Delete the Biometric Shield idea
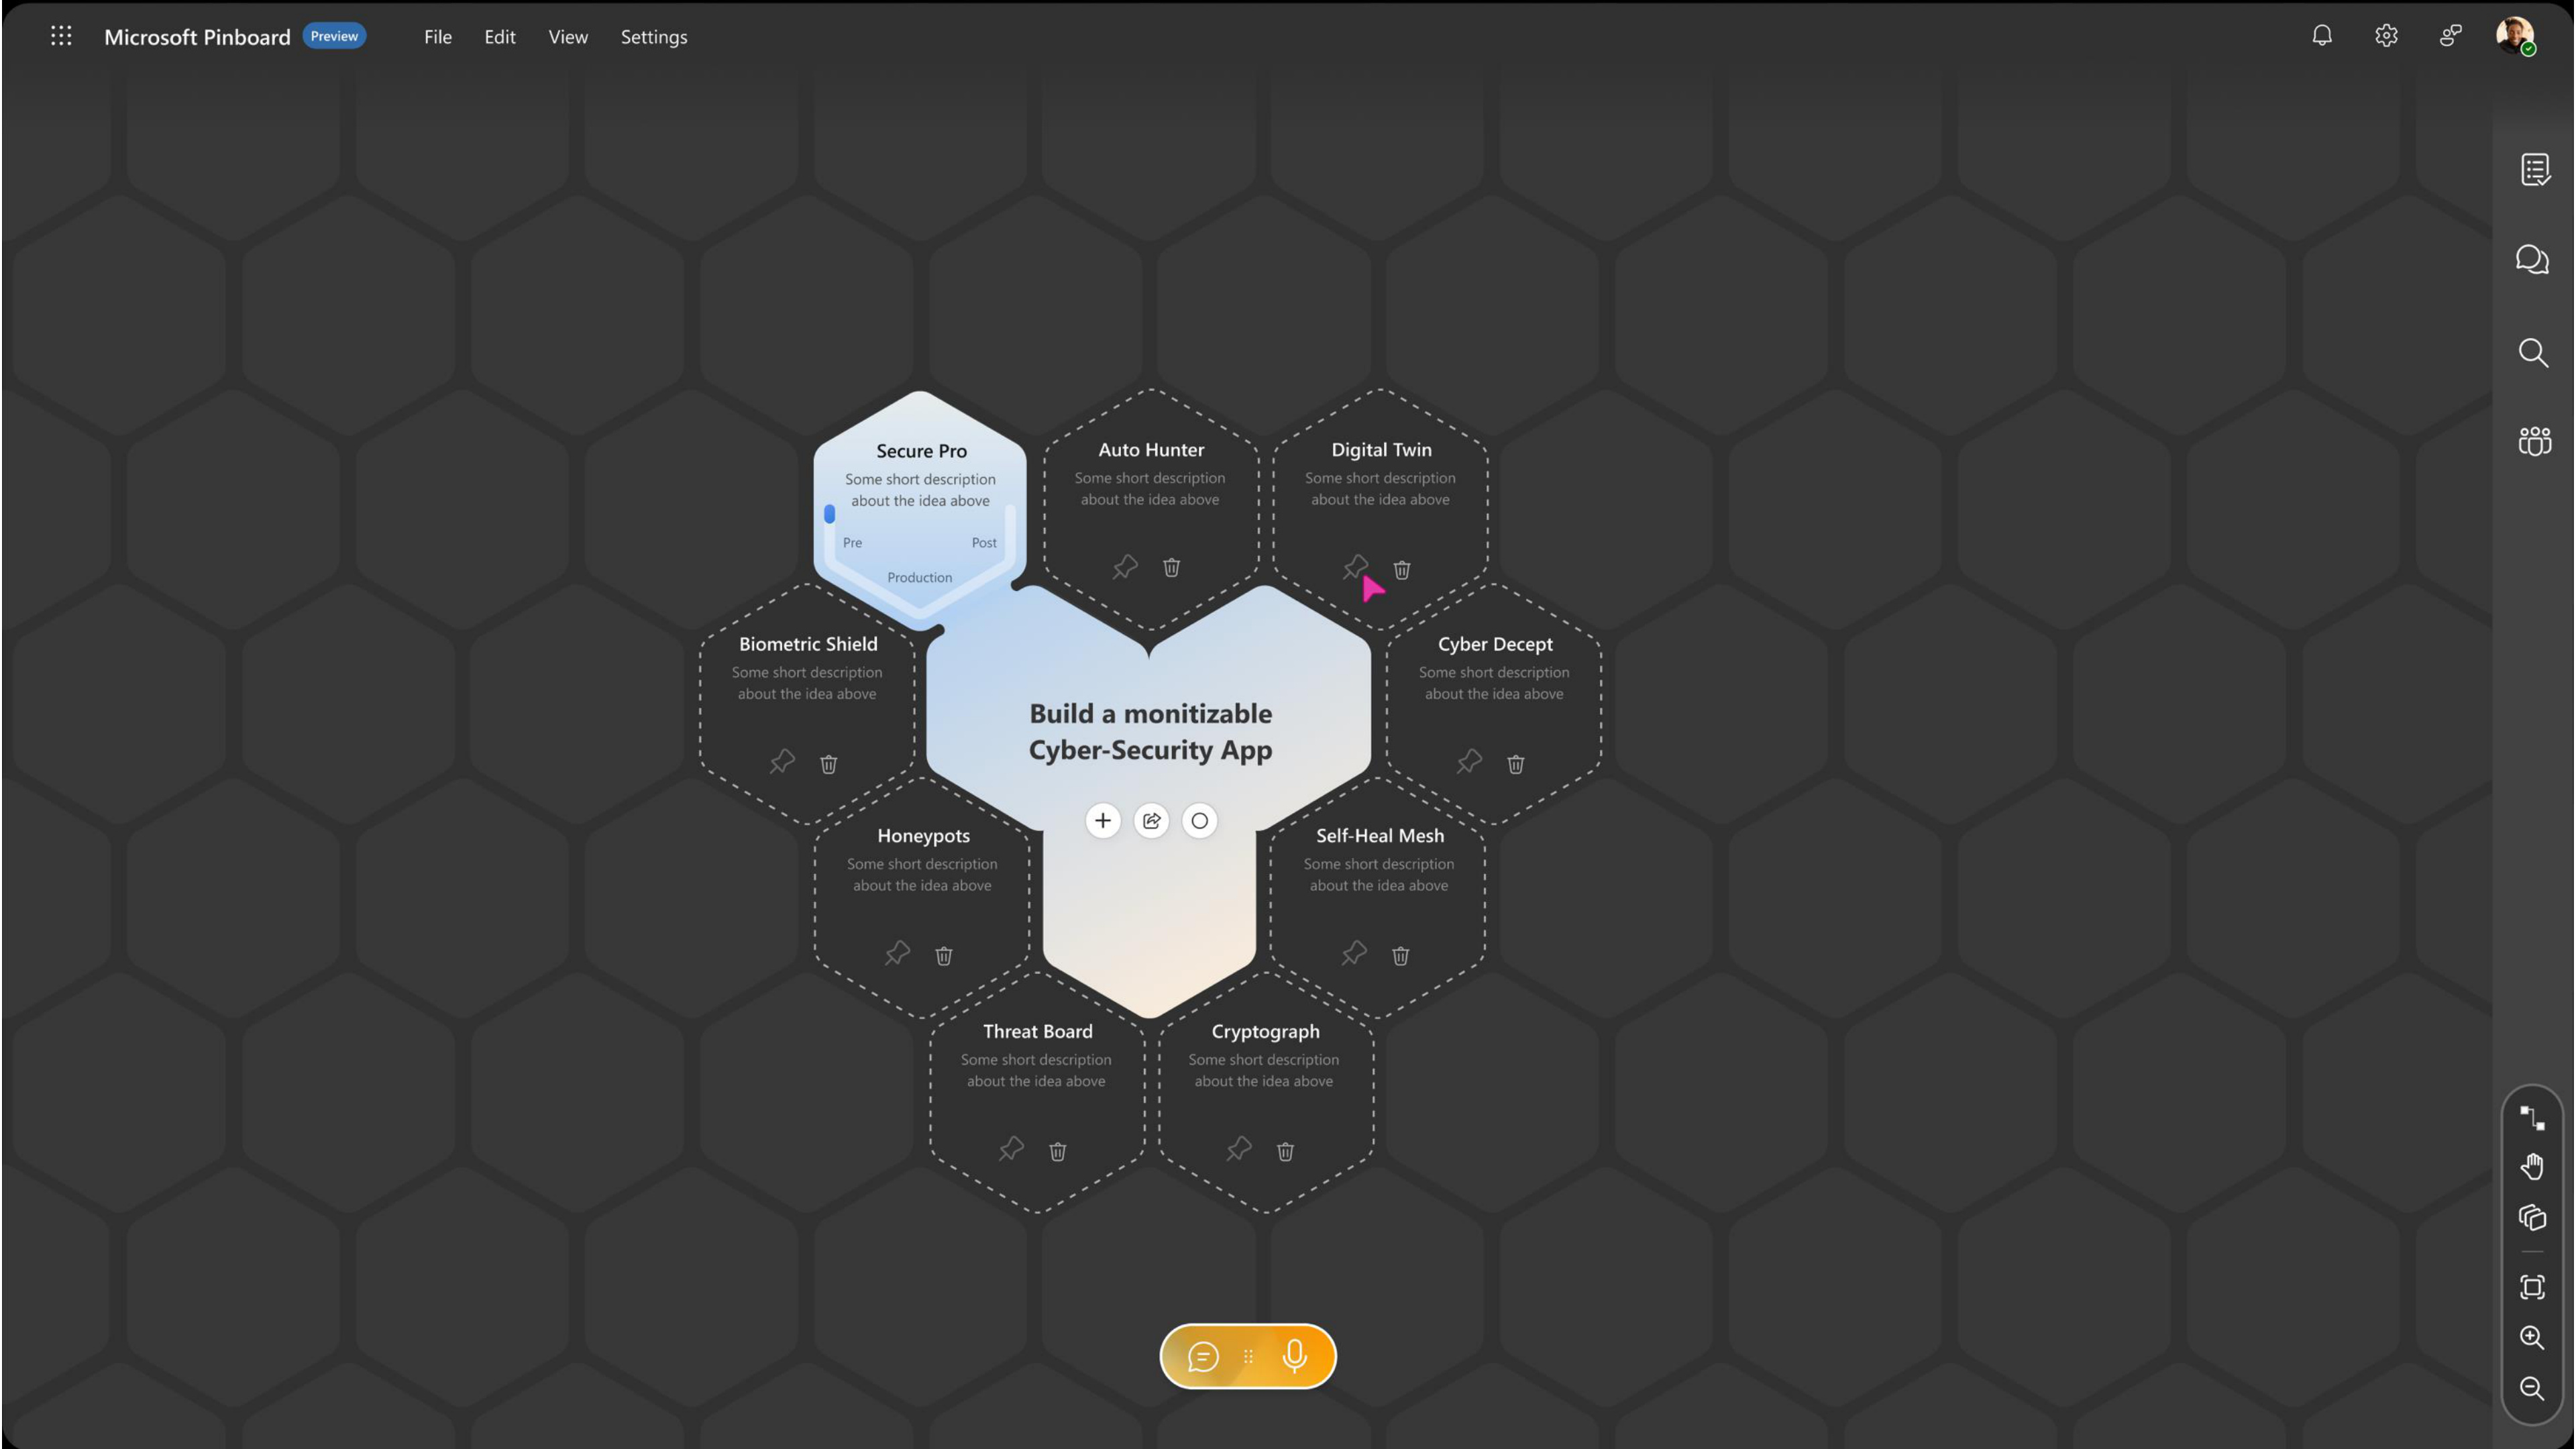 click(x=828, y=764)
